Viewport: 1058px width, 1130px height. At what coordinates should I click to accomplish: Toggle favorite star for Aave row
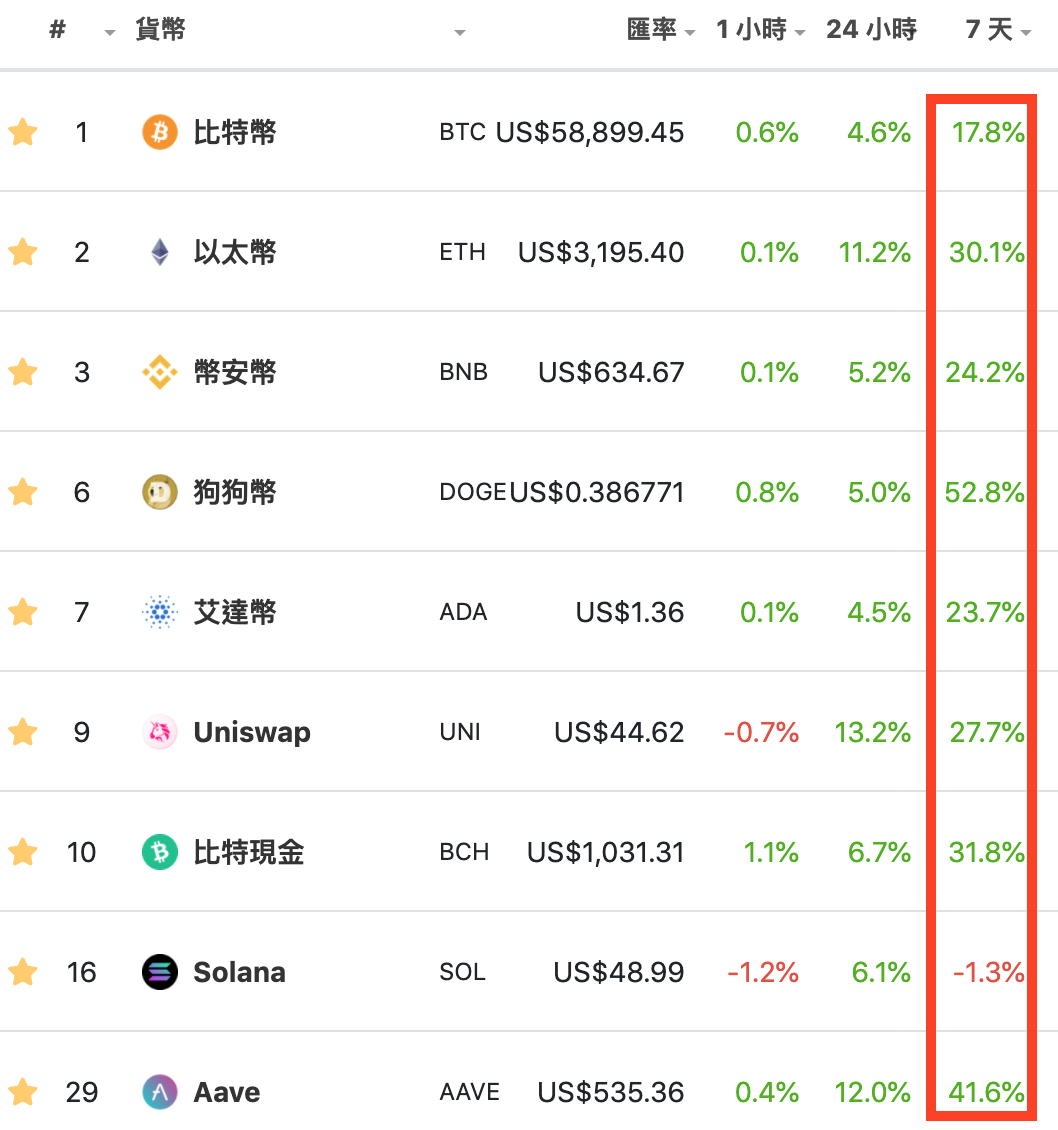click(23, 1092)
